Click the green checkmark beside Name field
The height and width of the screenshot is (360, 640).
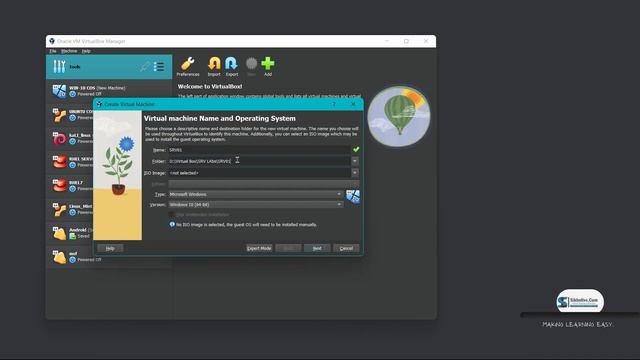[356, 149]
